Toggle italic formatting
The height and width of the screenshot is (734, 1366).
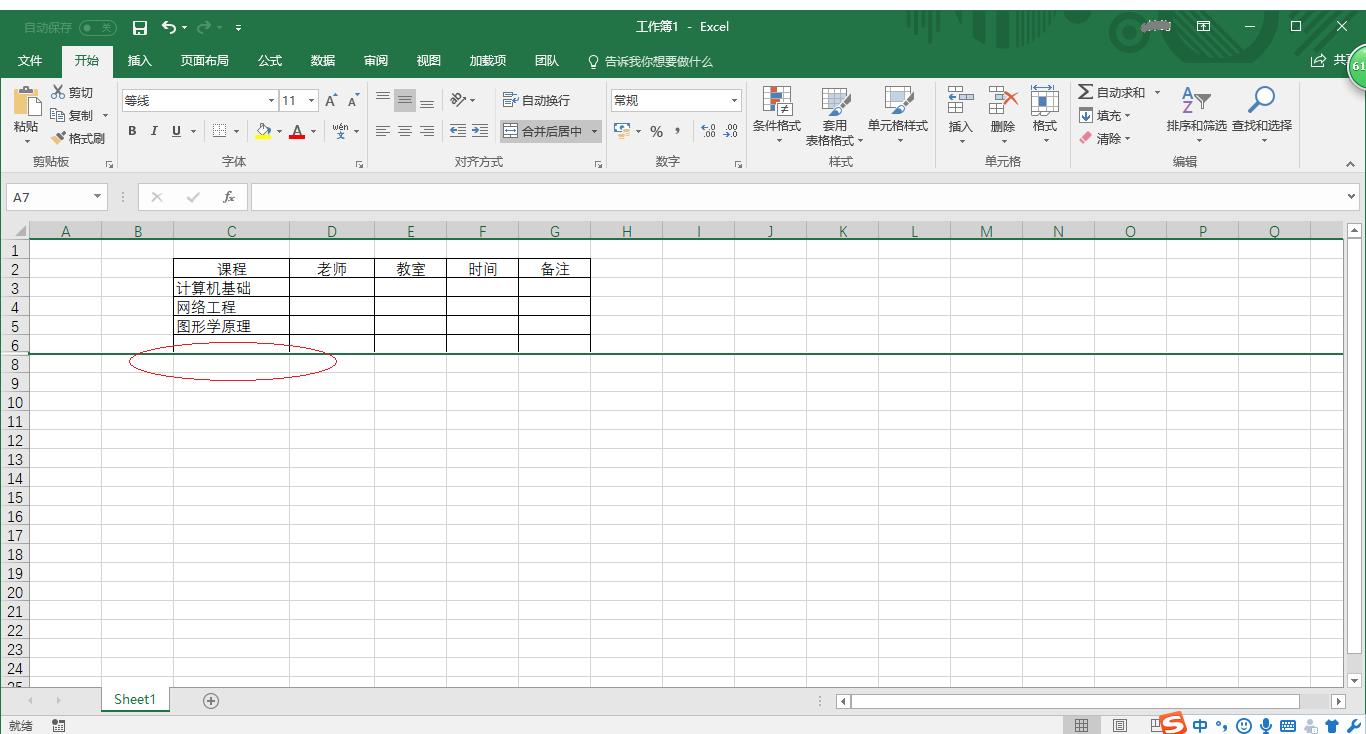click(x=153, y=130)
